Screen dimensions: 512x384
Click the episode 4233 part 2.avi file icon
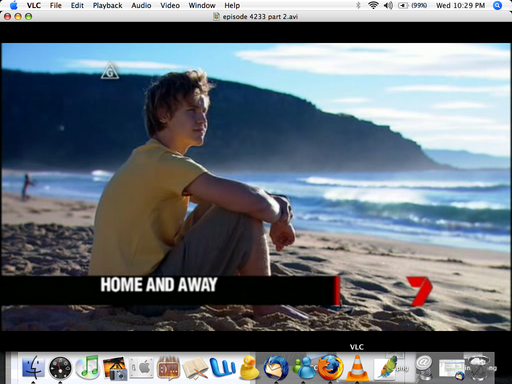pyautogui.click(x=216, y=16)
